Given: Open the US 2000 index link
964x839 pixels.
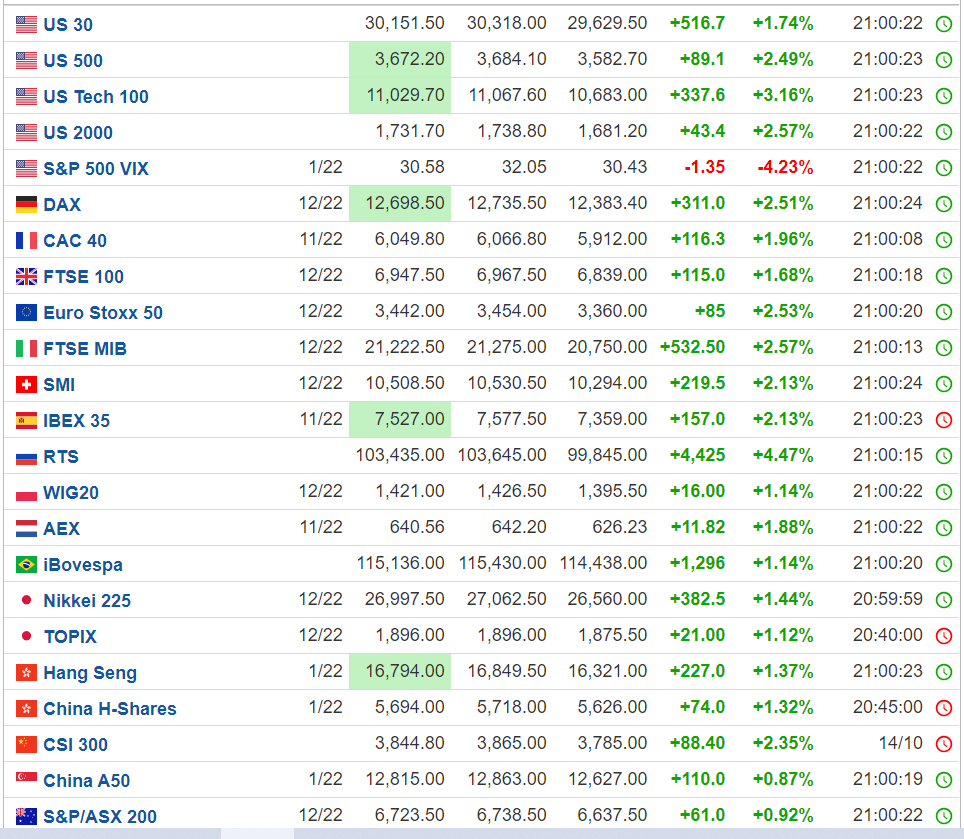Looking at the screenshot, I should coord(78,133).
